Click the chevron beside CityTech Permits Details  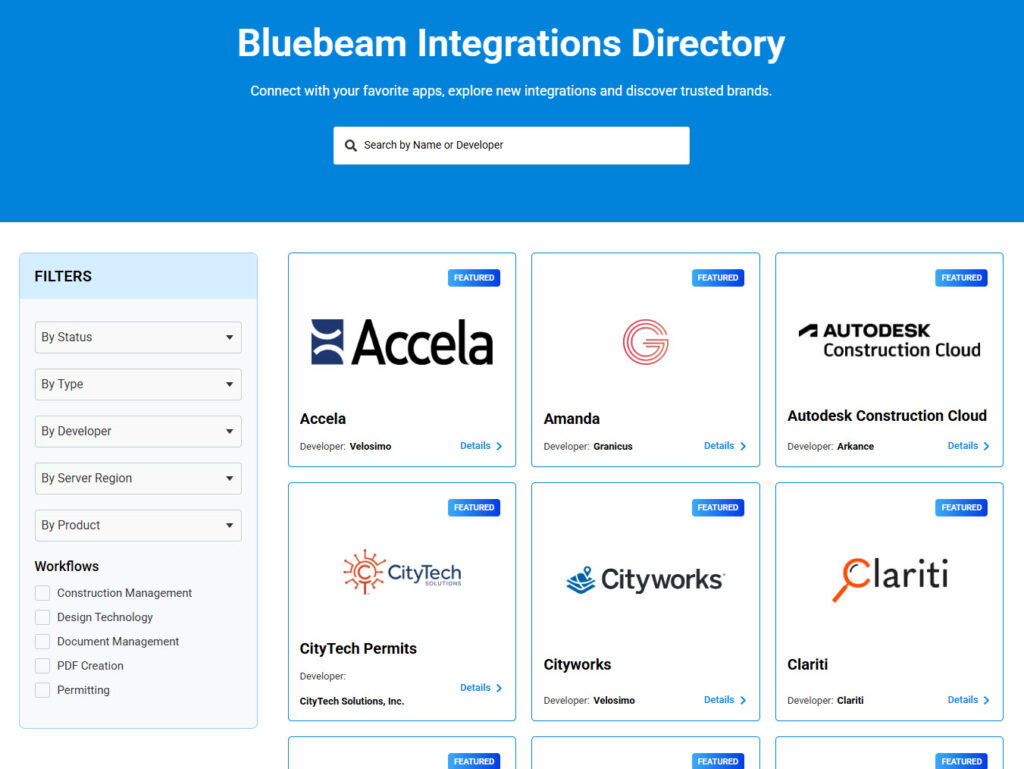[499, 688]
